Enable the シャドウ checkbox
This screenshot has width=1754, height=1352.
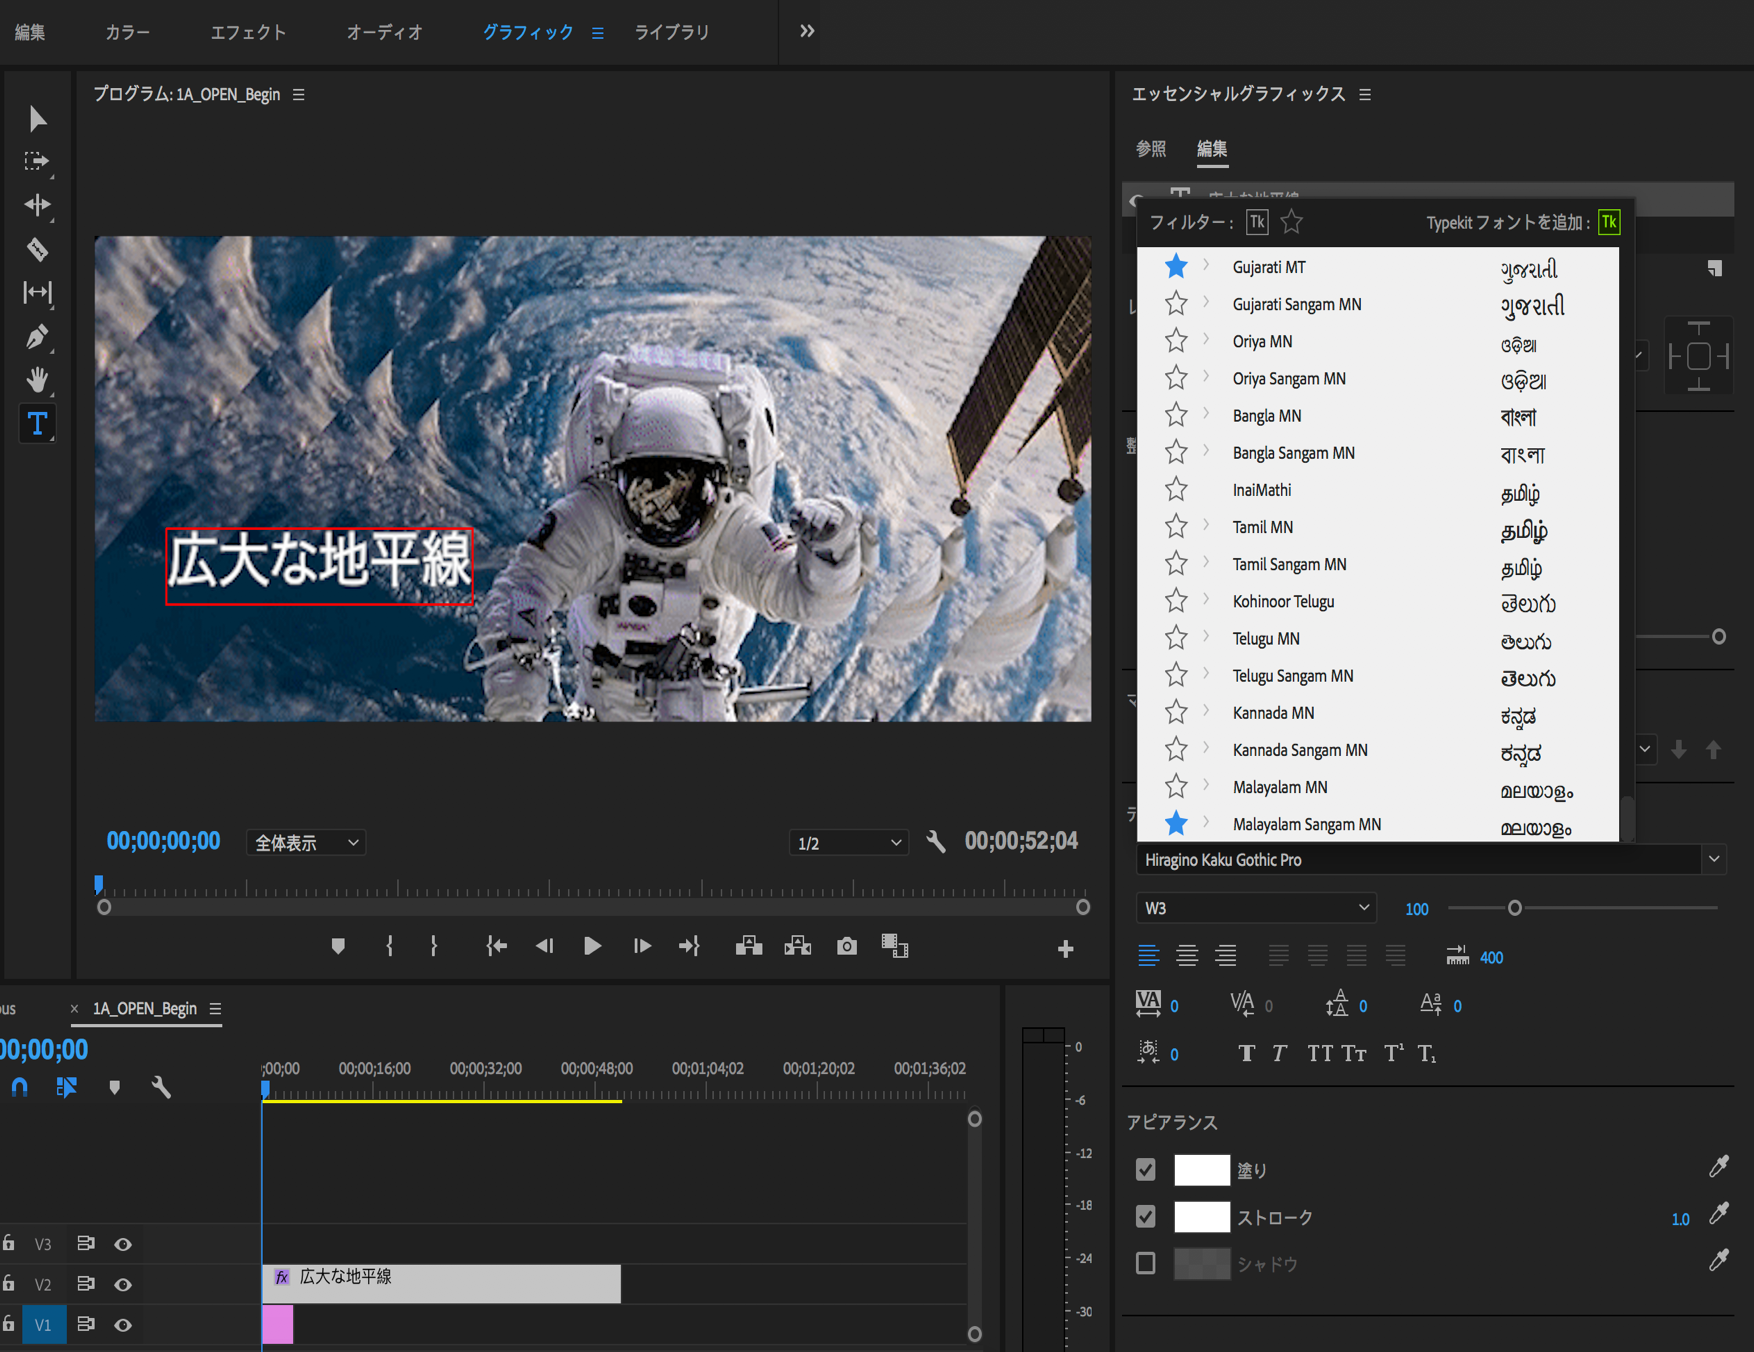coord(1146,1263)
